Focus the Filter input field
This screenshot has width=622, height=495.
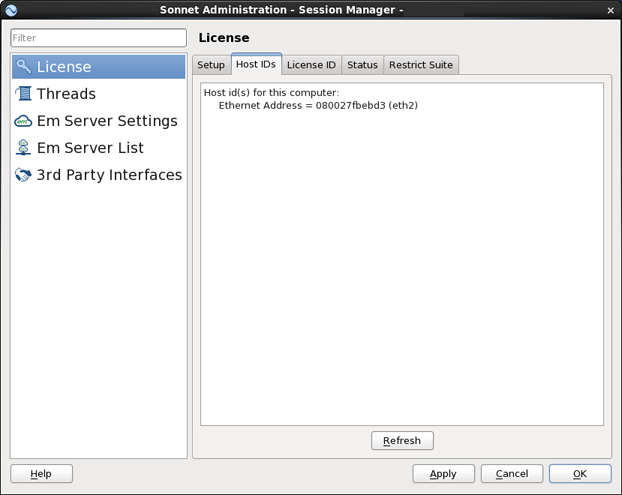pos(98,38)
